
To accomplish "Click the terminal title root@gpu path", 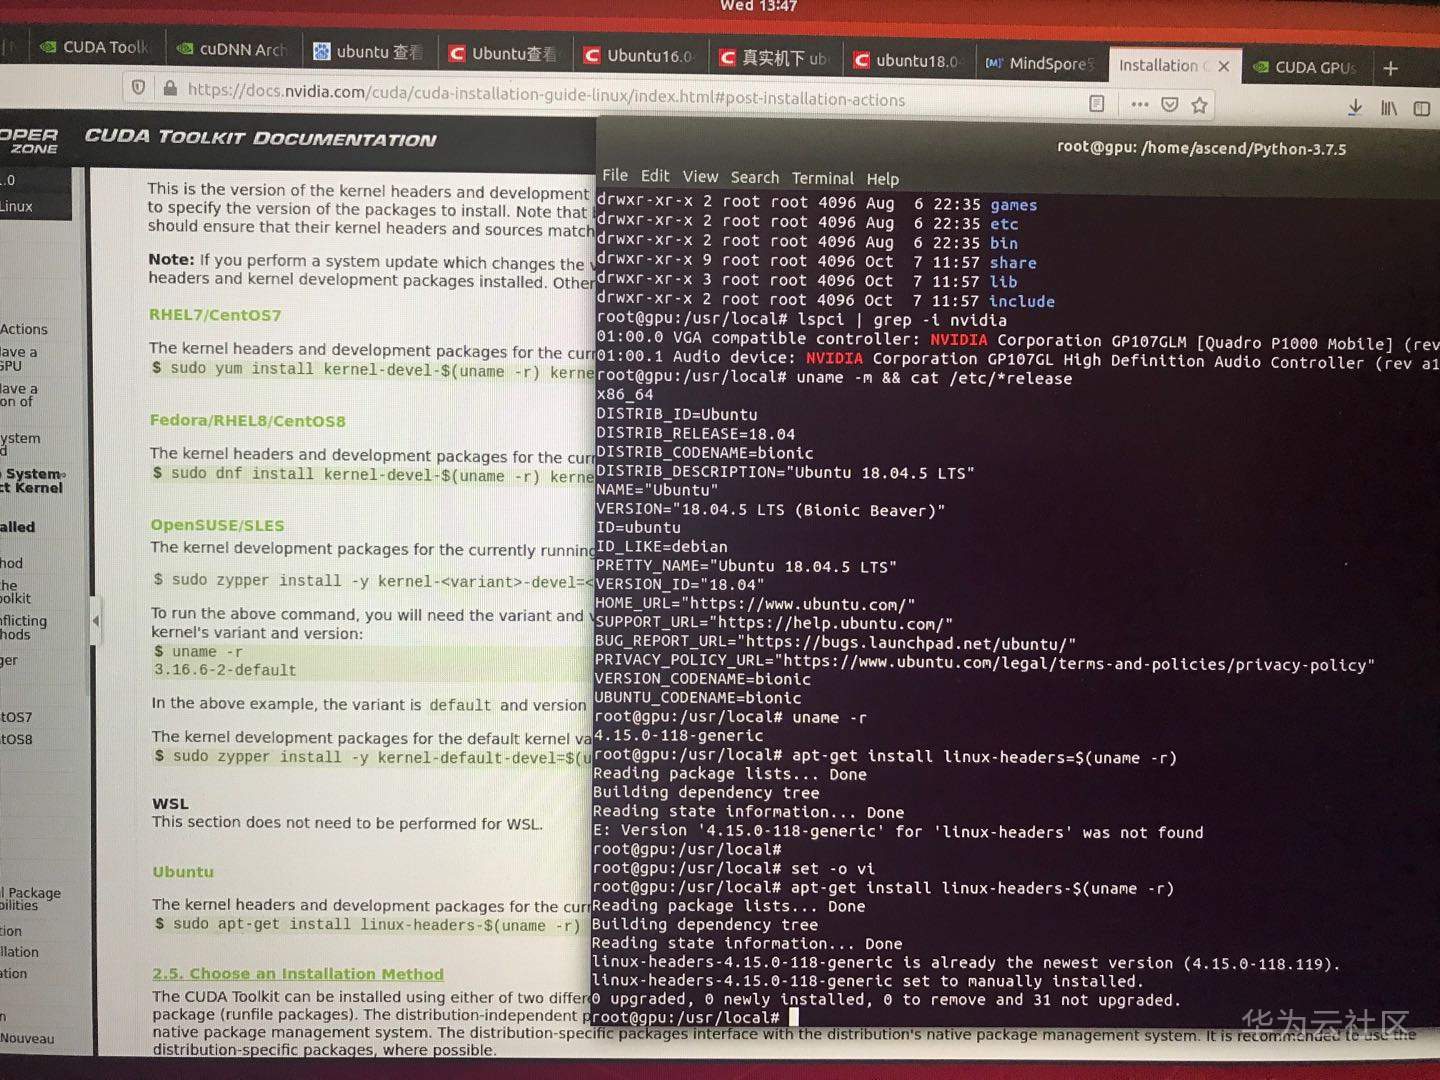I will pos(1201,148).
